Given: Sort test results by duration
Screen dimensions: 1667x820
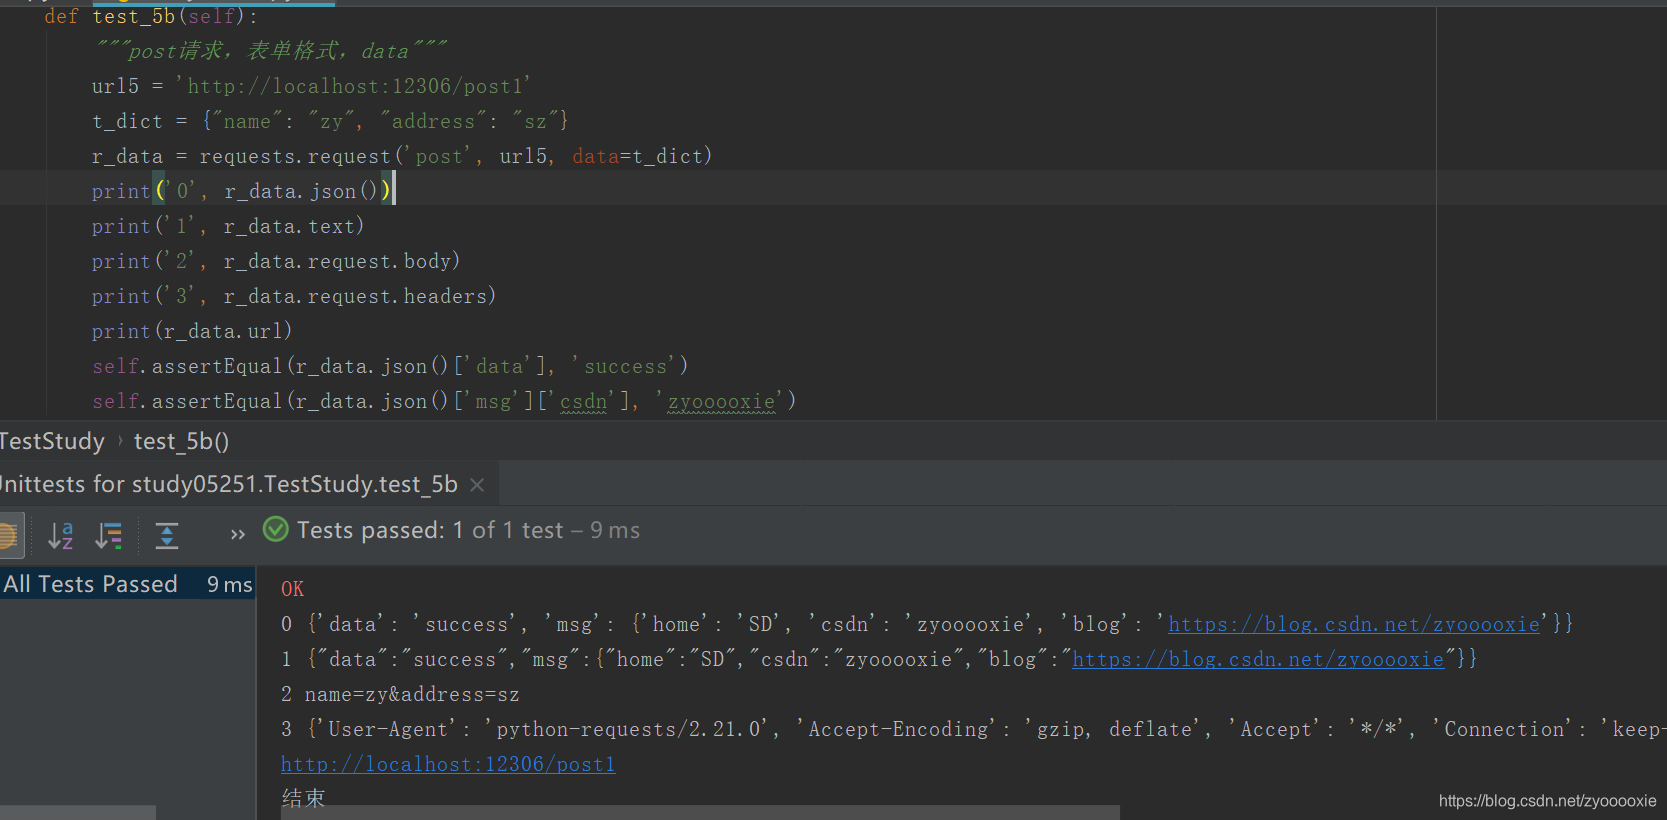Looking at the screenshot, I should click(108, 535).
